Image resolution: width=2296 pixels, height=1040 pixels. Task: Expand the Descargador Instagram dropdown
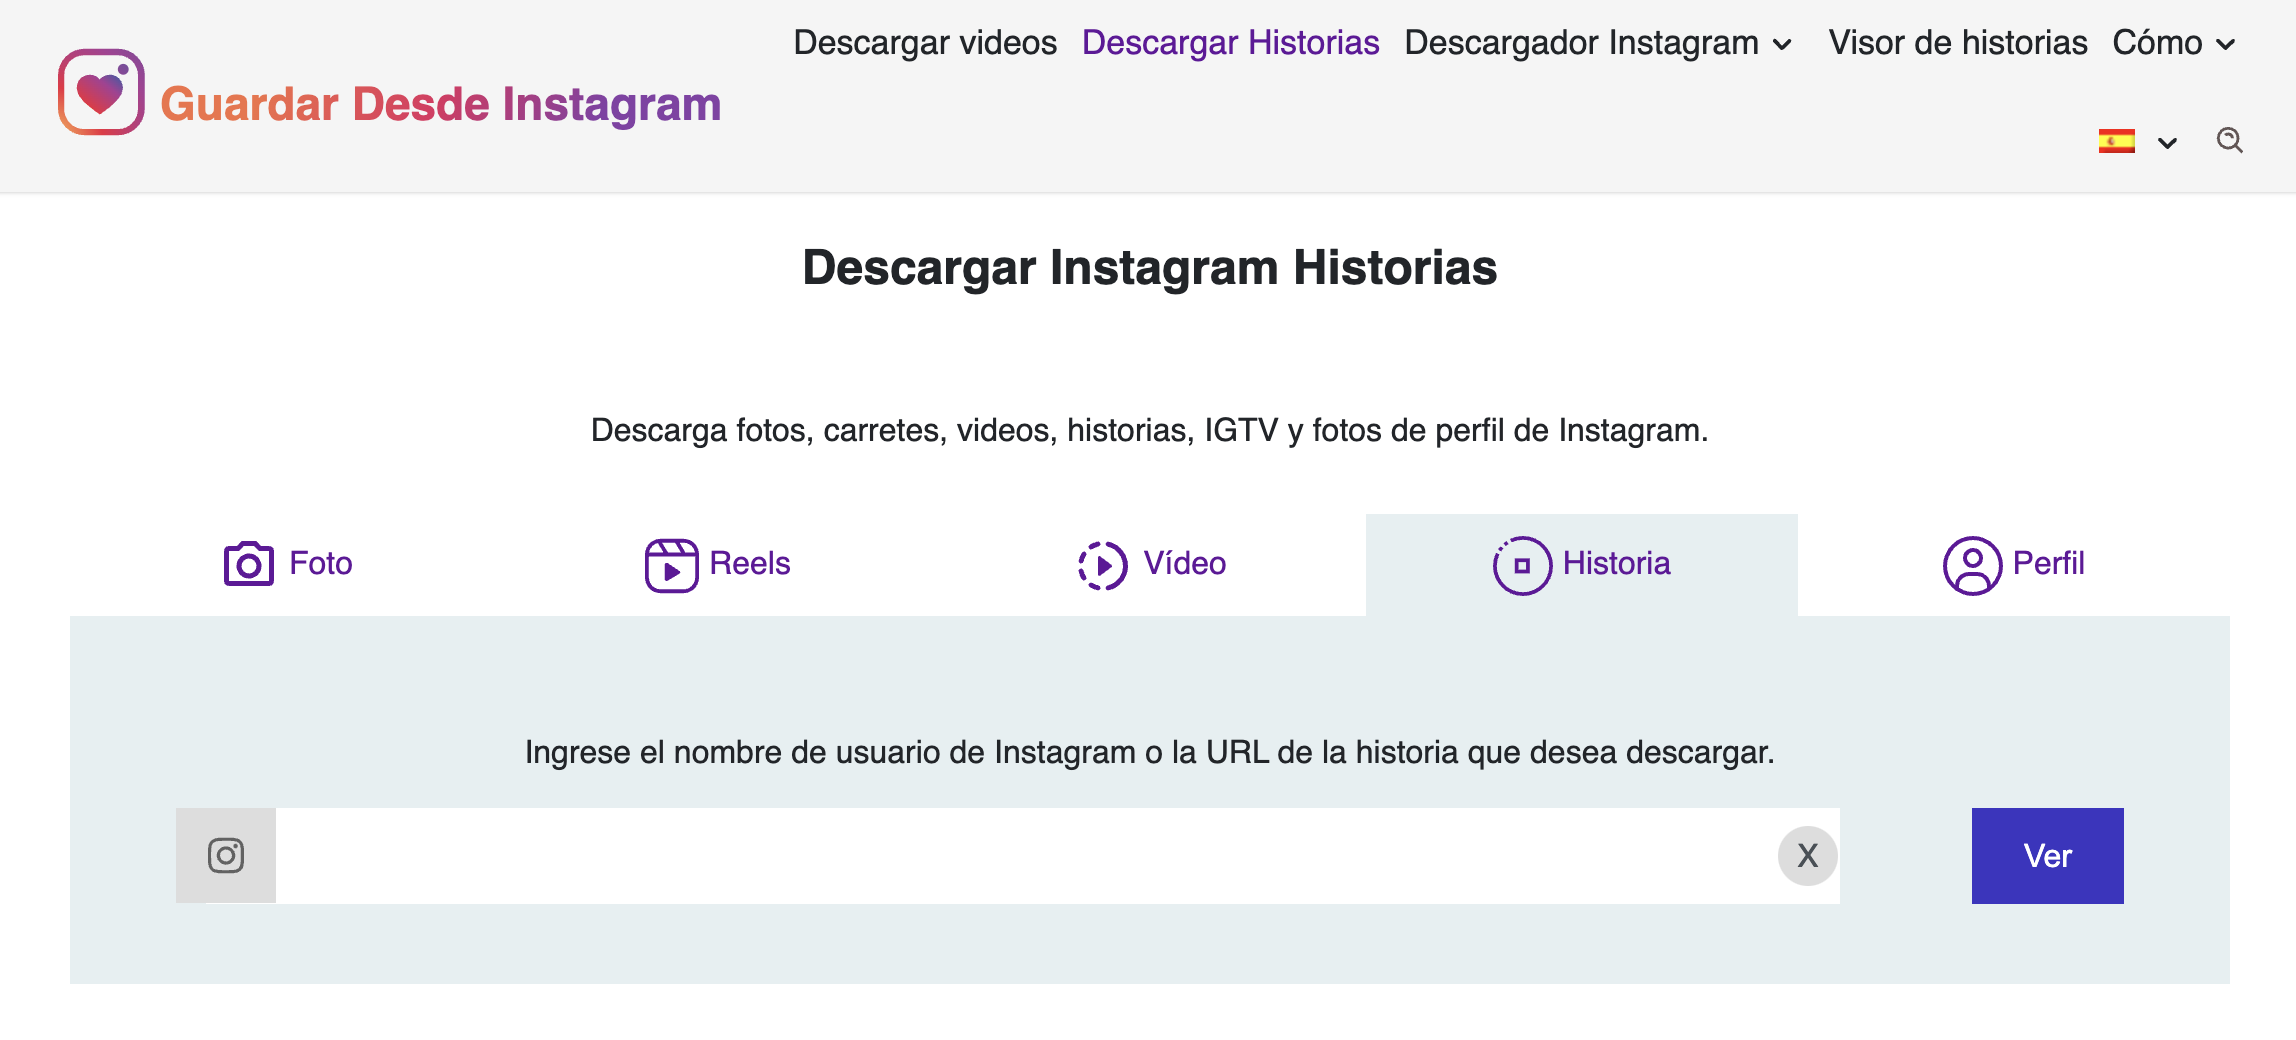tap(1782, 45)
